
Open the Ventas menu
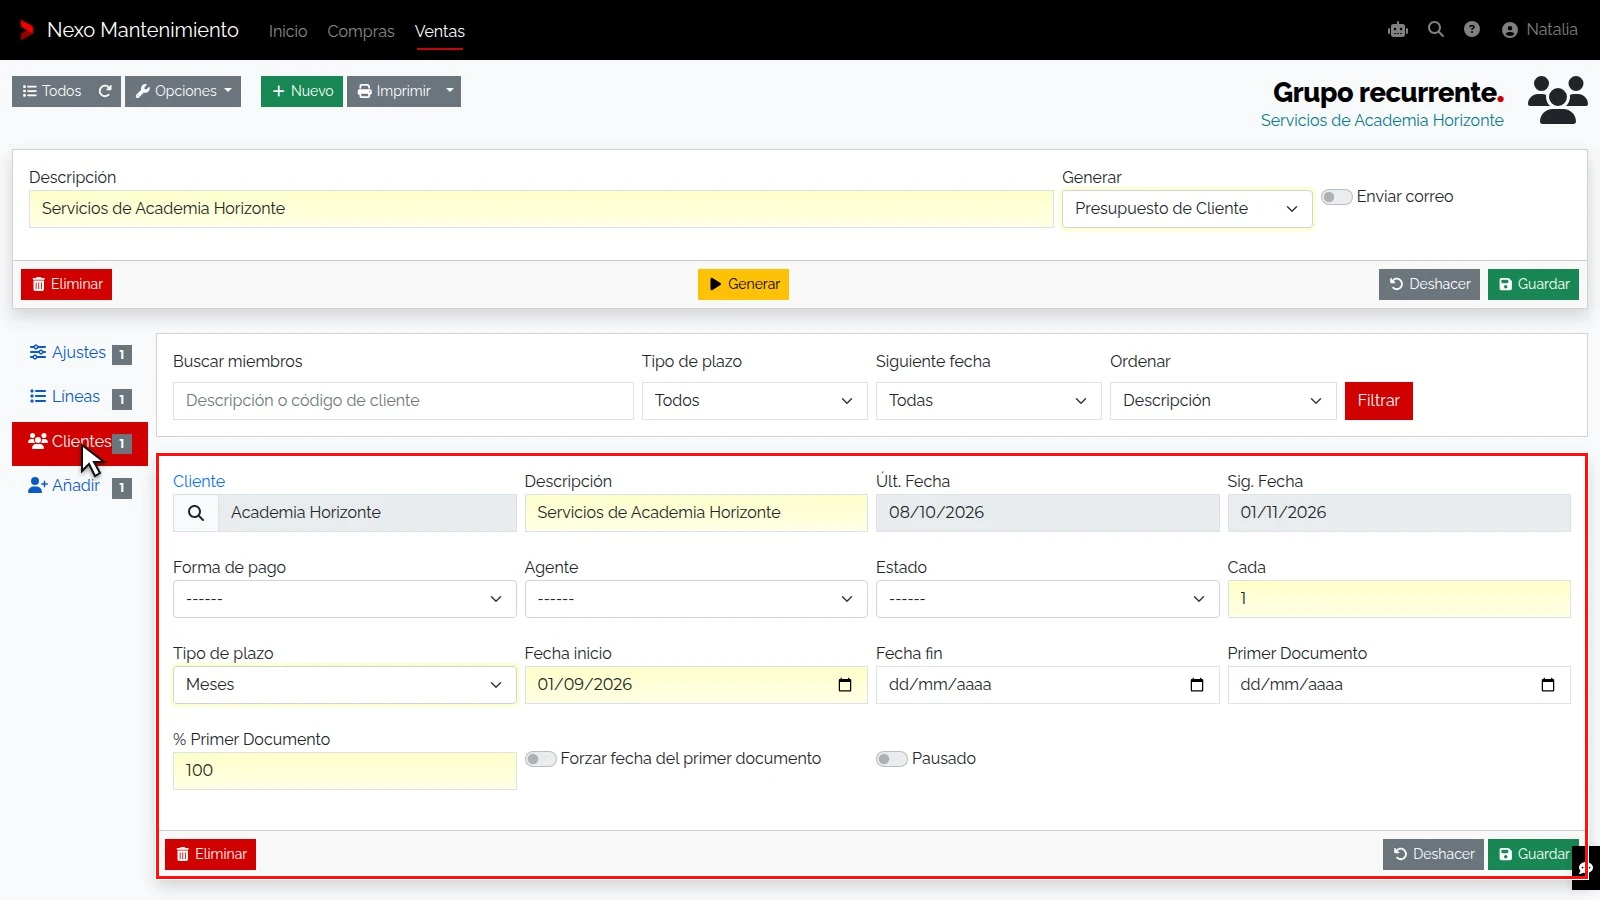coord(440,31)
